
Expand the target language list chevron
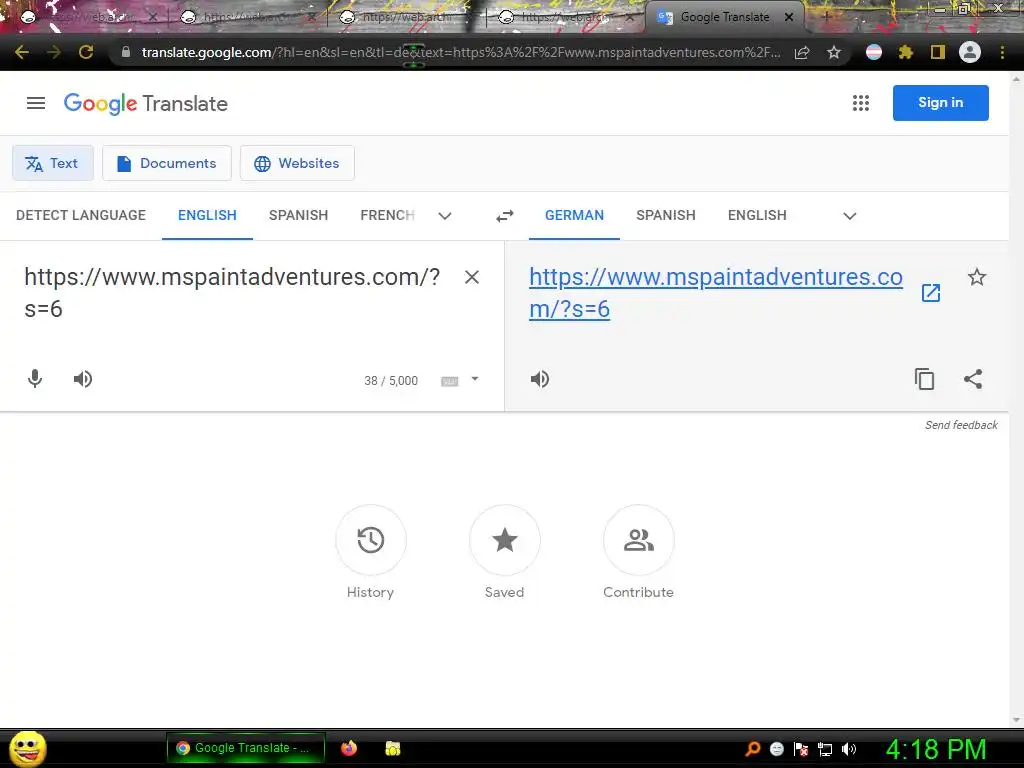850,216
